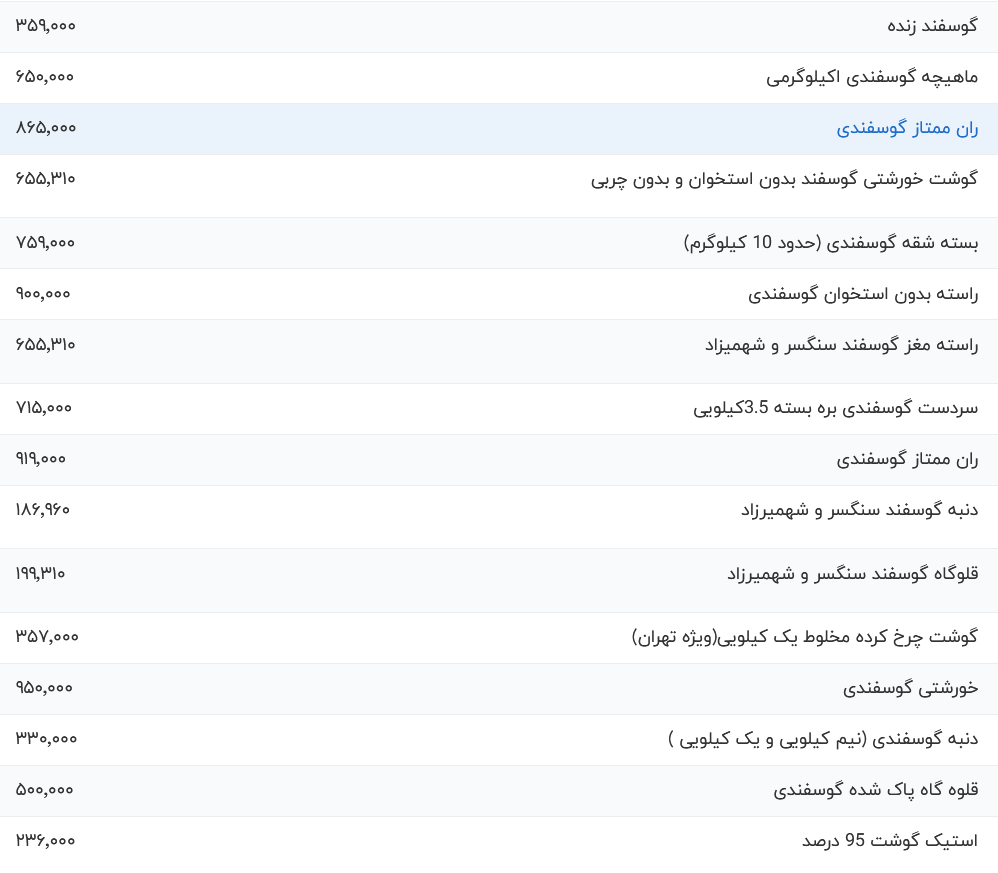Select بسته شقه گوسفندی (حدود 10 کیلوگرم)

point(831,243)
